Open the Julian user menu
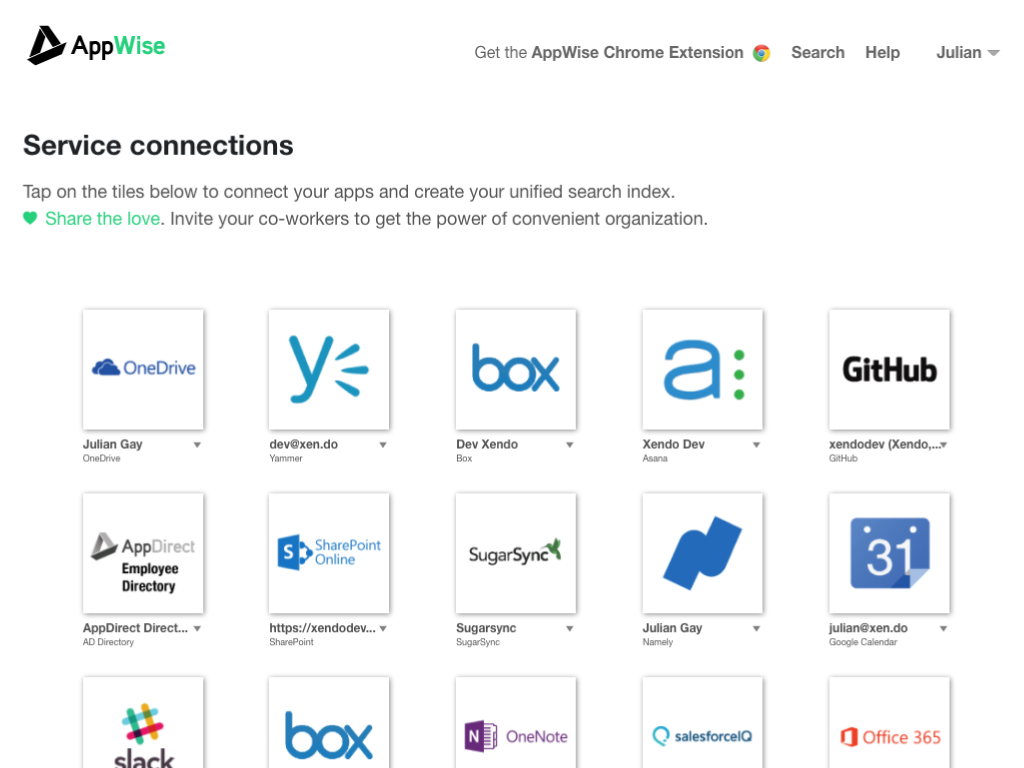 click(967, 53)
